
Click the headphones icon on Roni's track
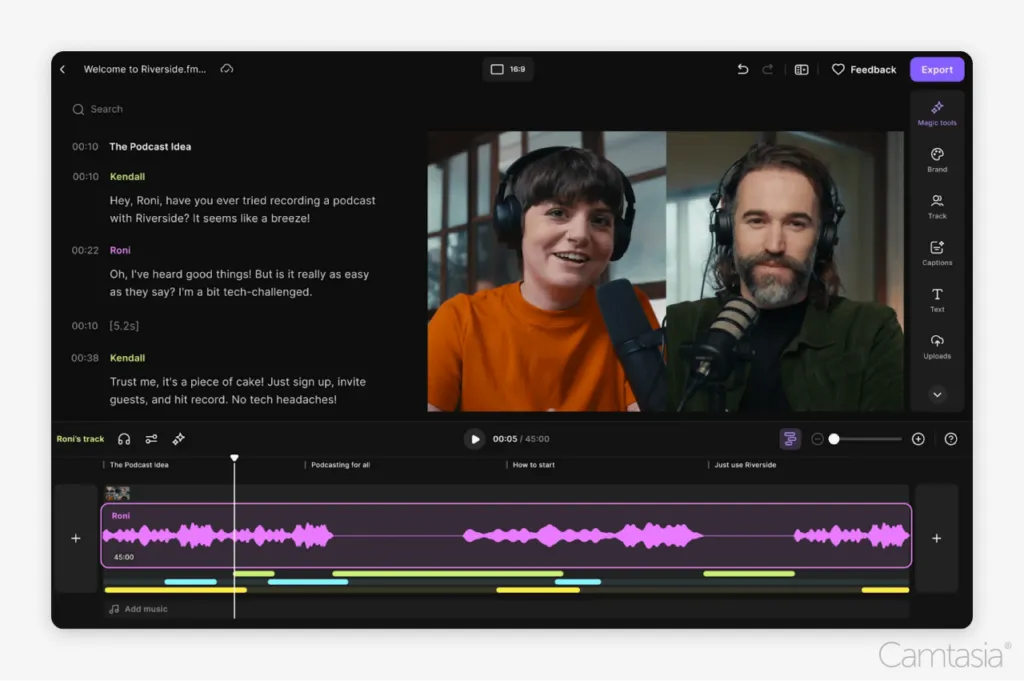124,439
